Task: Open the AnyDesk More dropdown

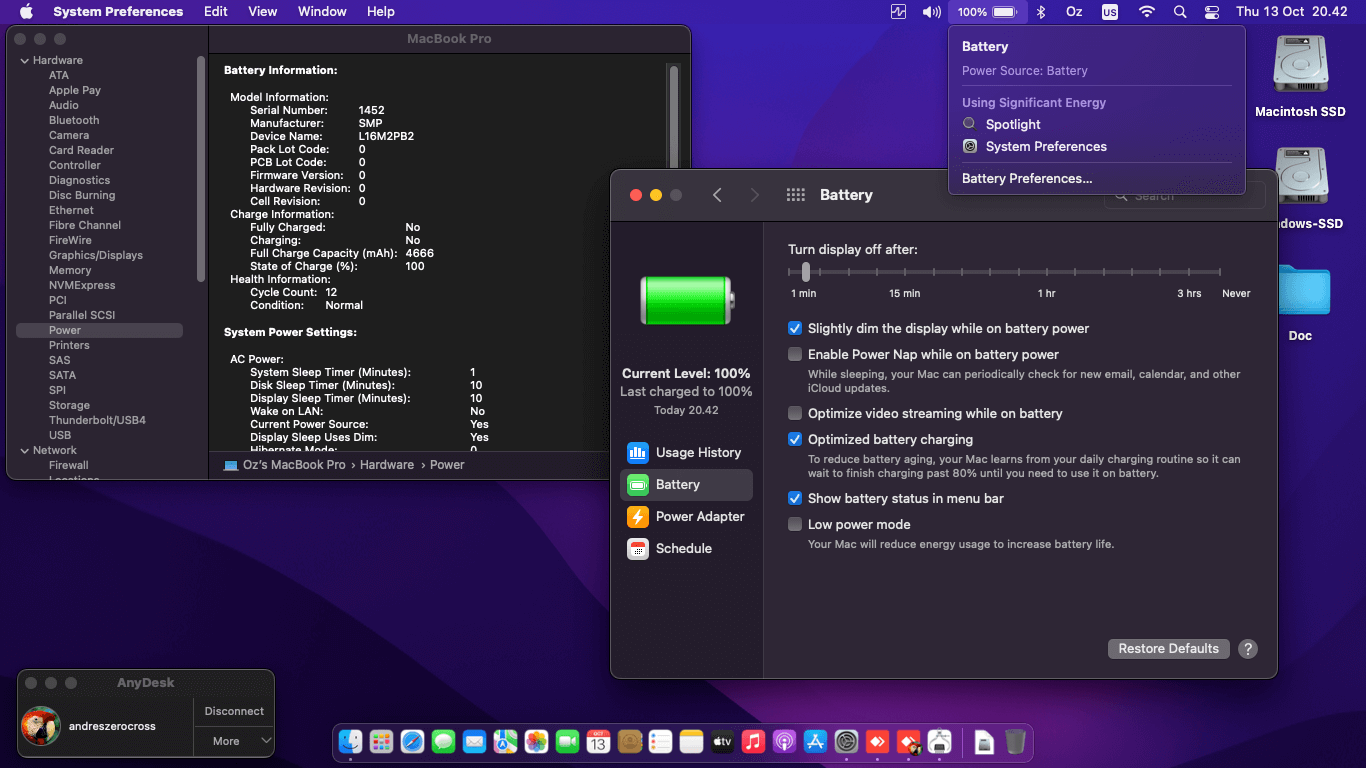Action: click(x=234, y=741)
